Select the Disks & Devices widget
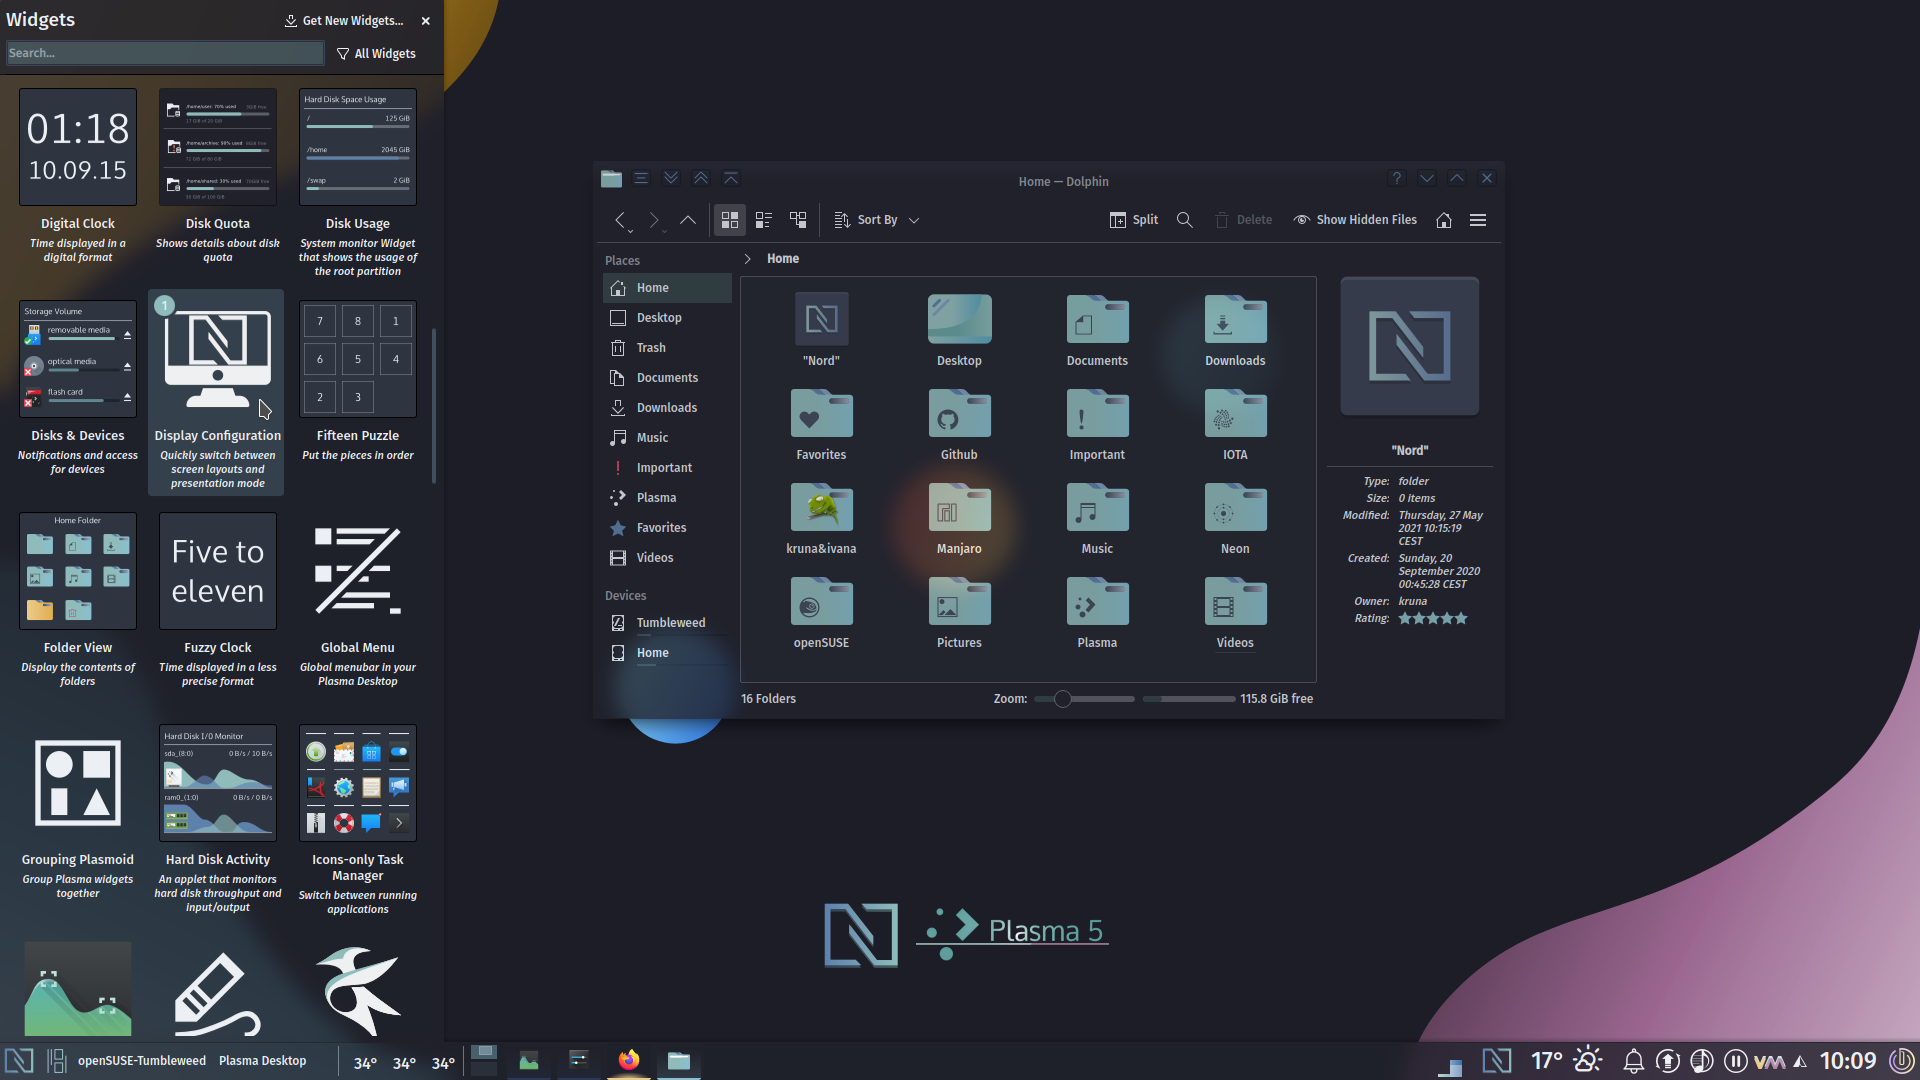 click(78, 389)
